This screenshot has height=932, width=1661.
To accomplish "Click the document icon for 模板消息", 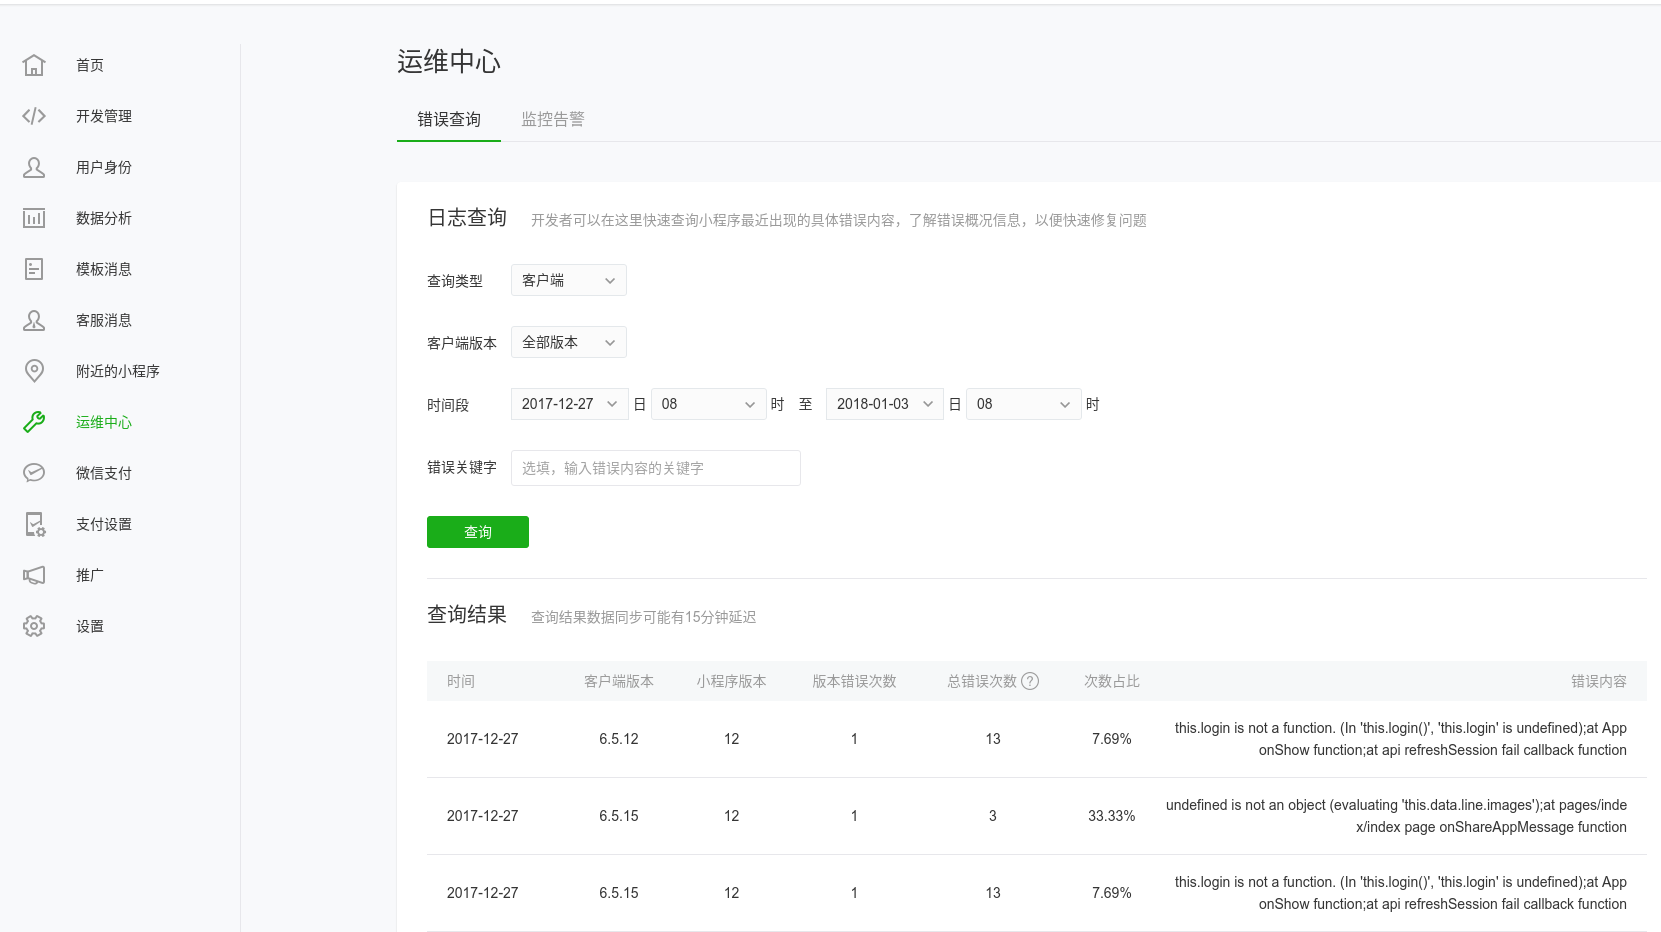I will 34,269.
